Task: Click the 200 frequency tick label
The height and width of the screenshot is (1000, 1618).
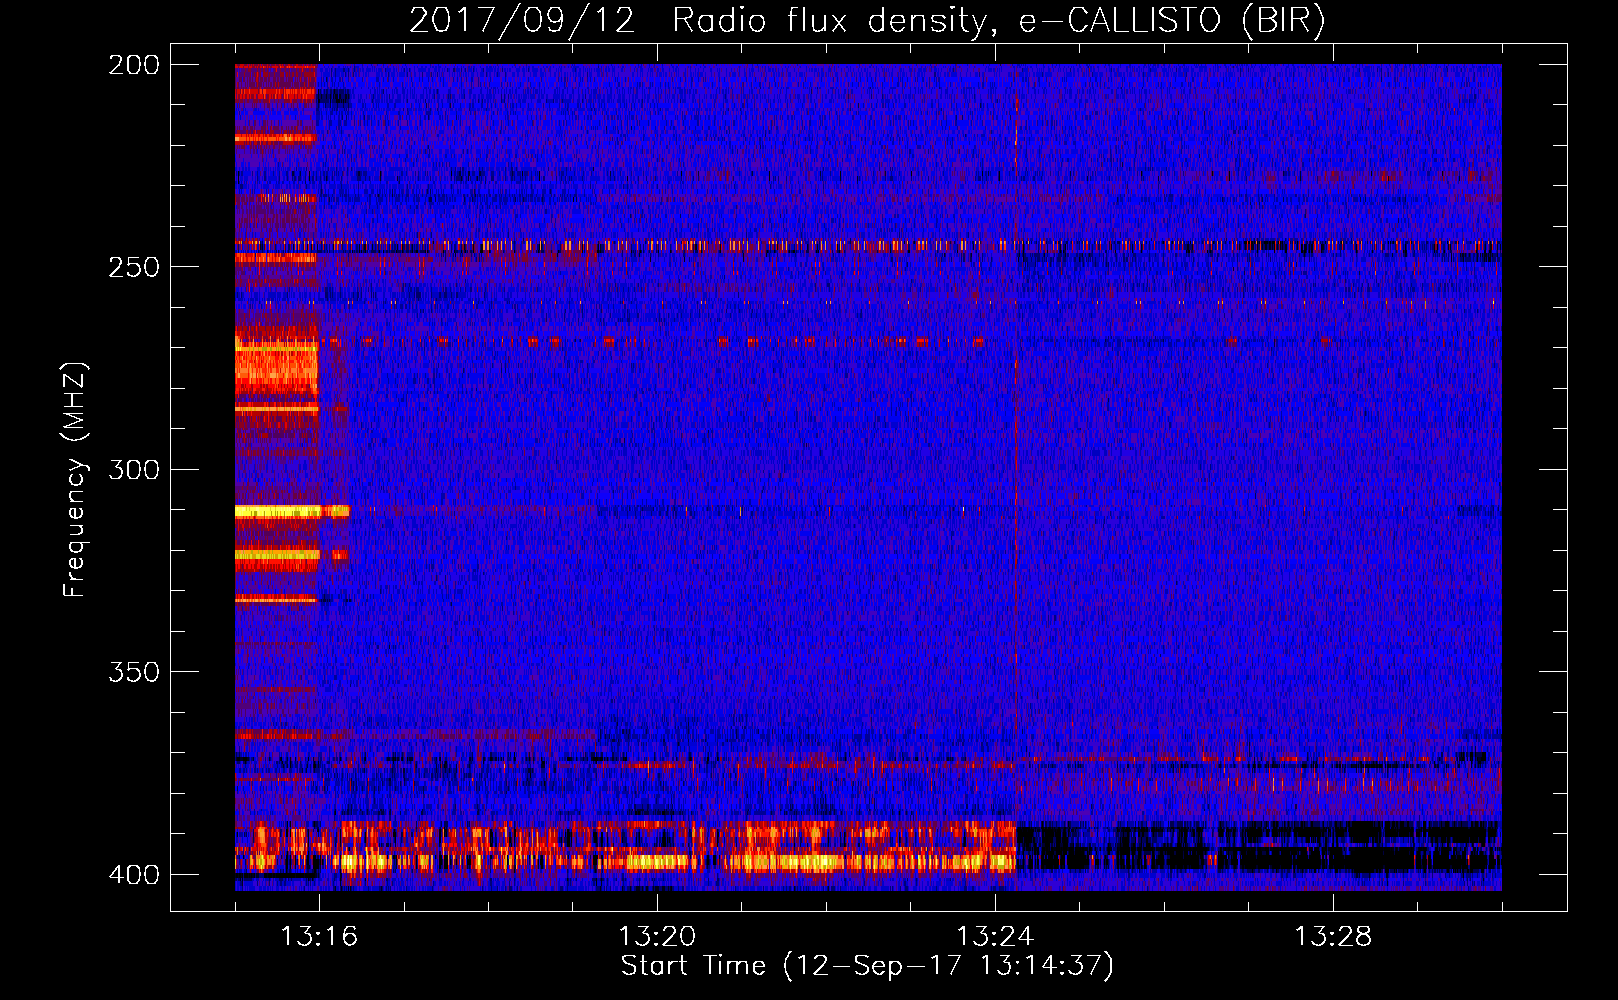Action: (134, 65)
